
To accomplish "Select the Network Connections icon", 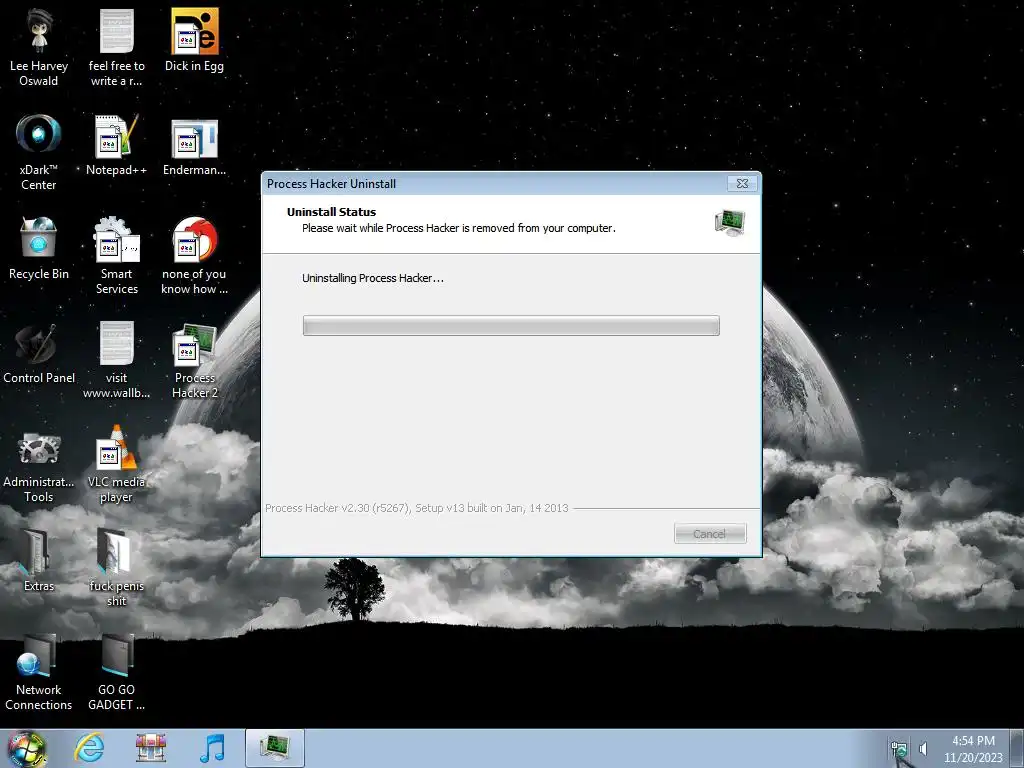I will click(x=39, y=671).
